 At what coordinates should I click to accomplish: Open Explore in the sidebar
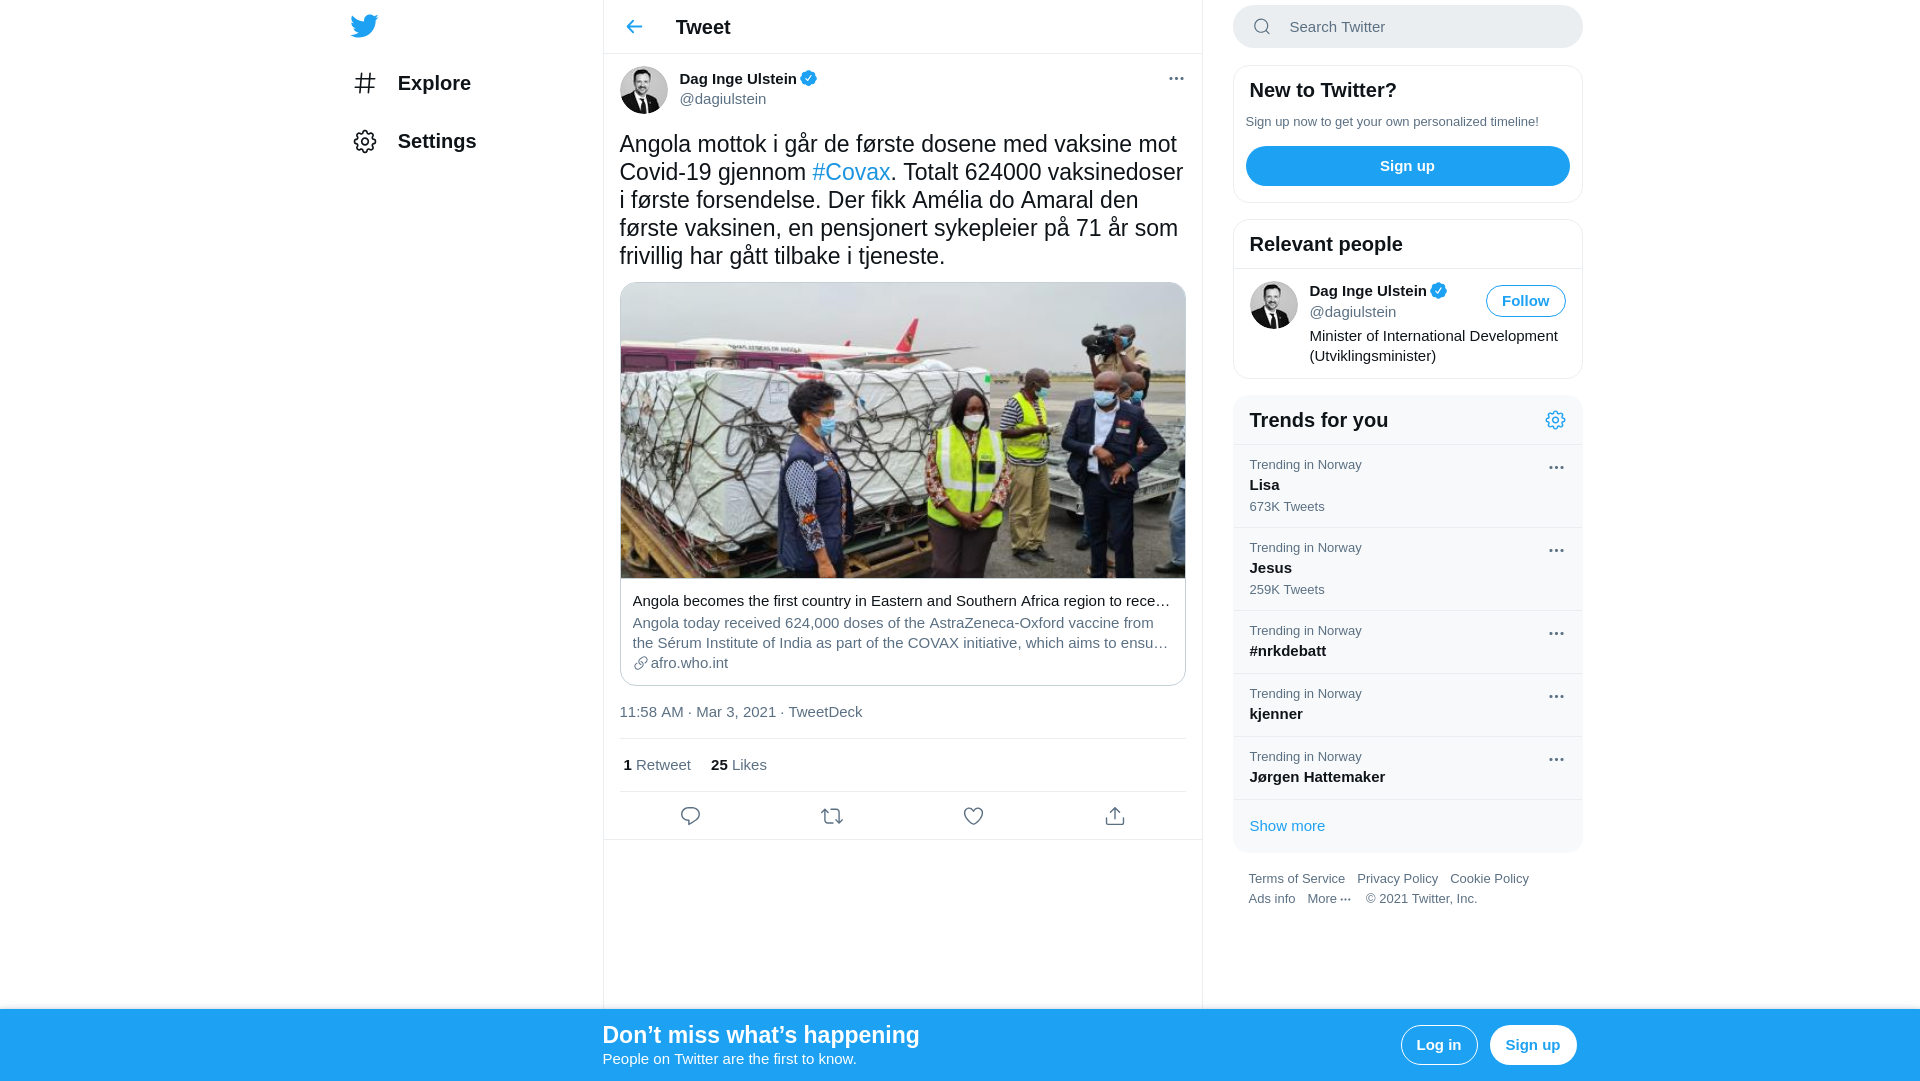(x=412, y=83)
